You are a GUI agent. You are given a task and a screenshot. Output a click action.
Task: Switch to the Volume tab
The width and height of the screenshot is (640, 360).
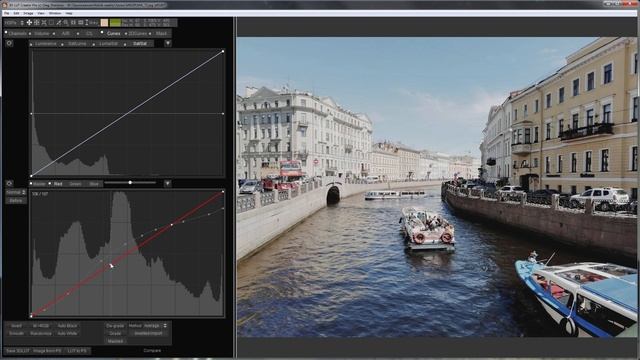[41, 33]
